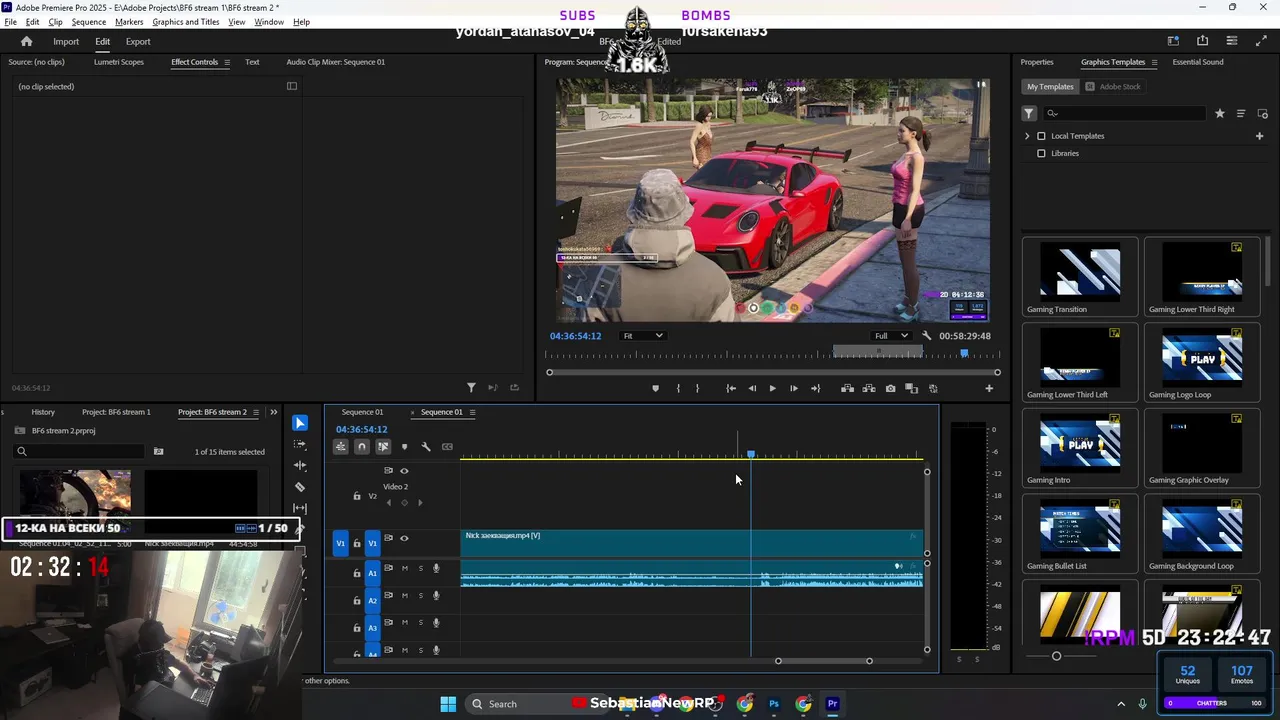Open the Import workspace

click(x=66, y=42)
